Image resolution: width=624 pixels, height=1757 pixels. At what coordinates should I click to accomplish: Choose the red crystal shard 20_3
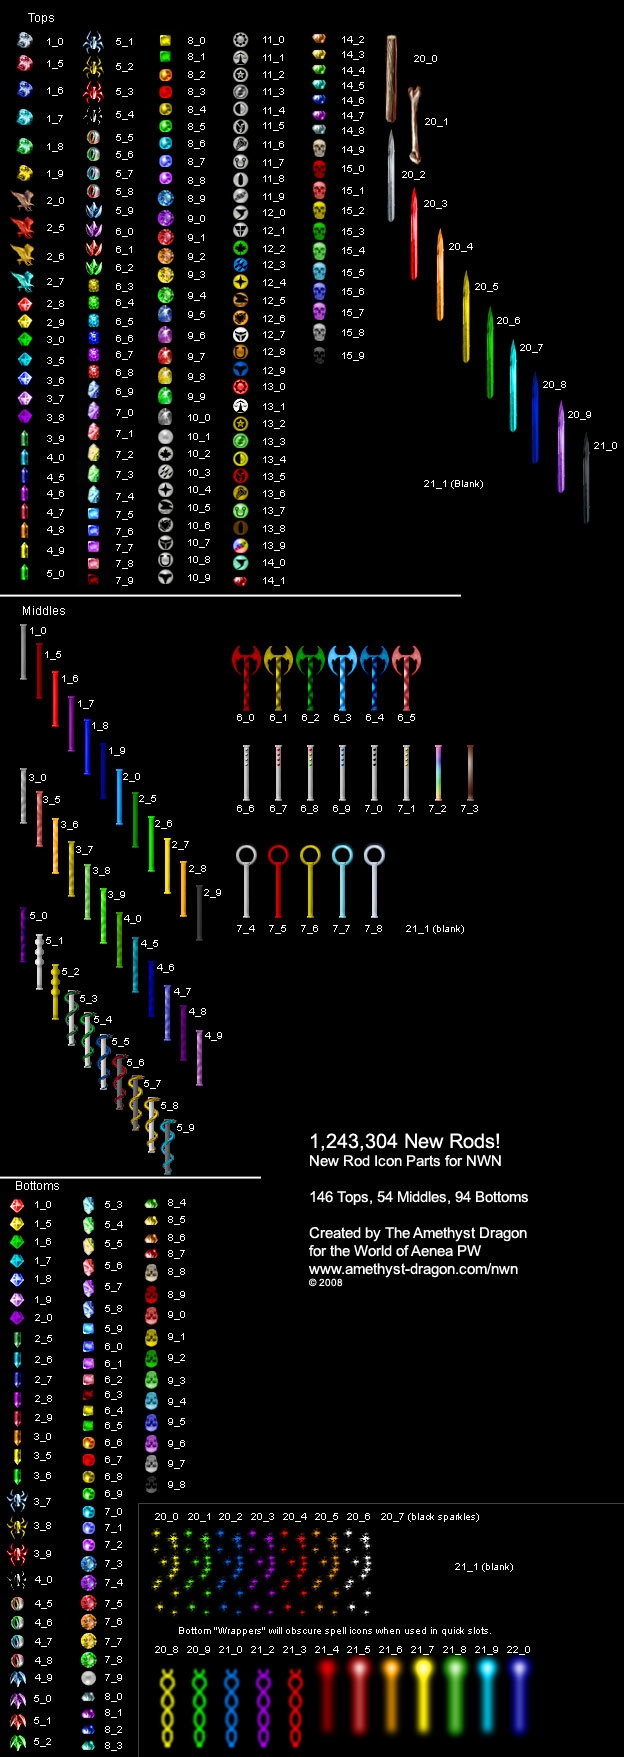(x=414, y=235)
